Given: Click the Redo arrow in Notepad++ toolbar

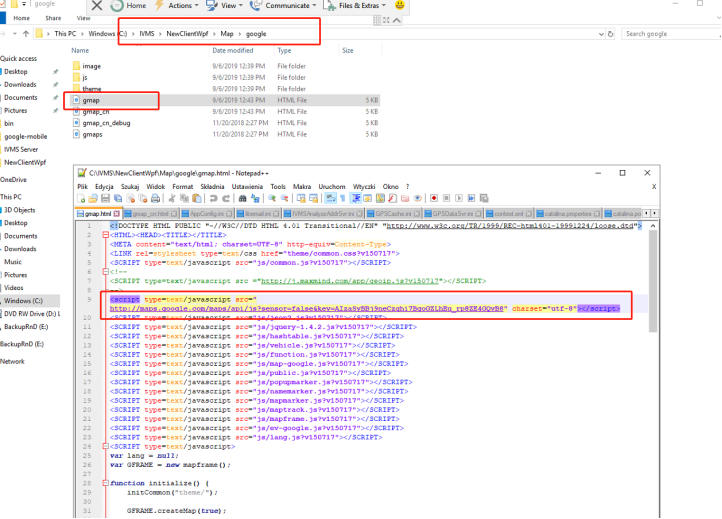Looking at the screenshot, I should pyautogui.click(x=226, y=198).
